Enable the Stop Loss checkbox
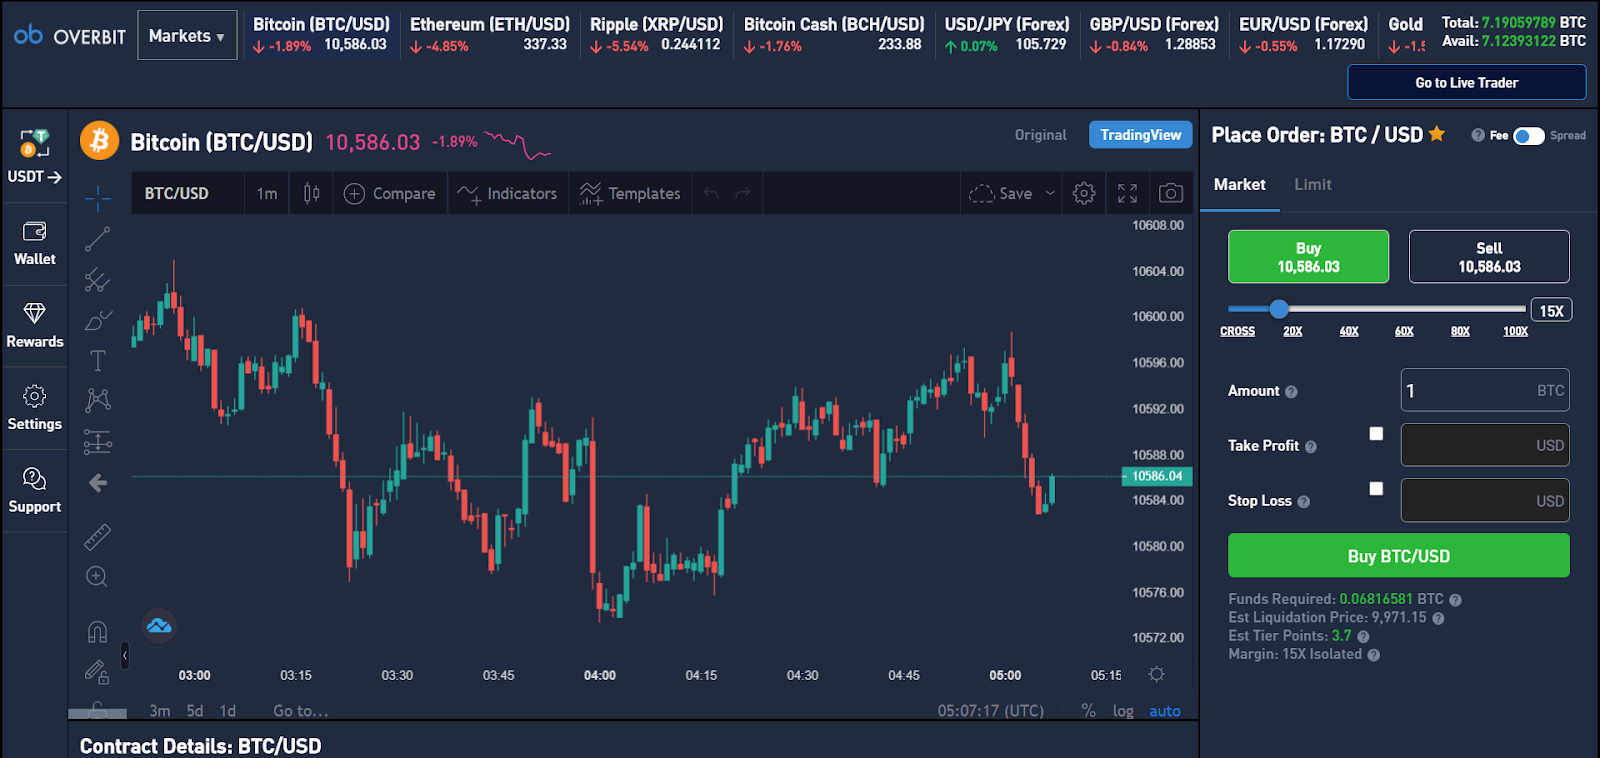The height and width of the screenshot is (758, 1600). coord(1376,488)
